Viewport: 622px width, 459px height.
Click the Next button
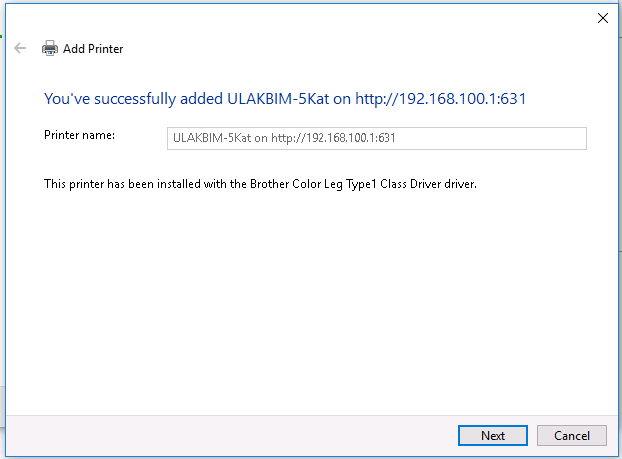[492, 435]
